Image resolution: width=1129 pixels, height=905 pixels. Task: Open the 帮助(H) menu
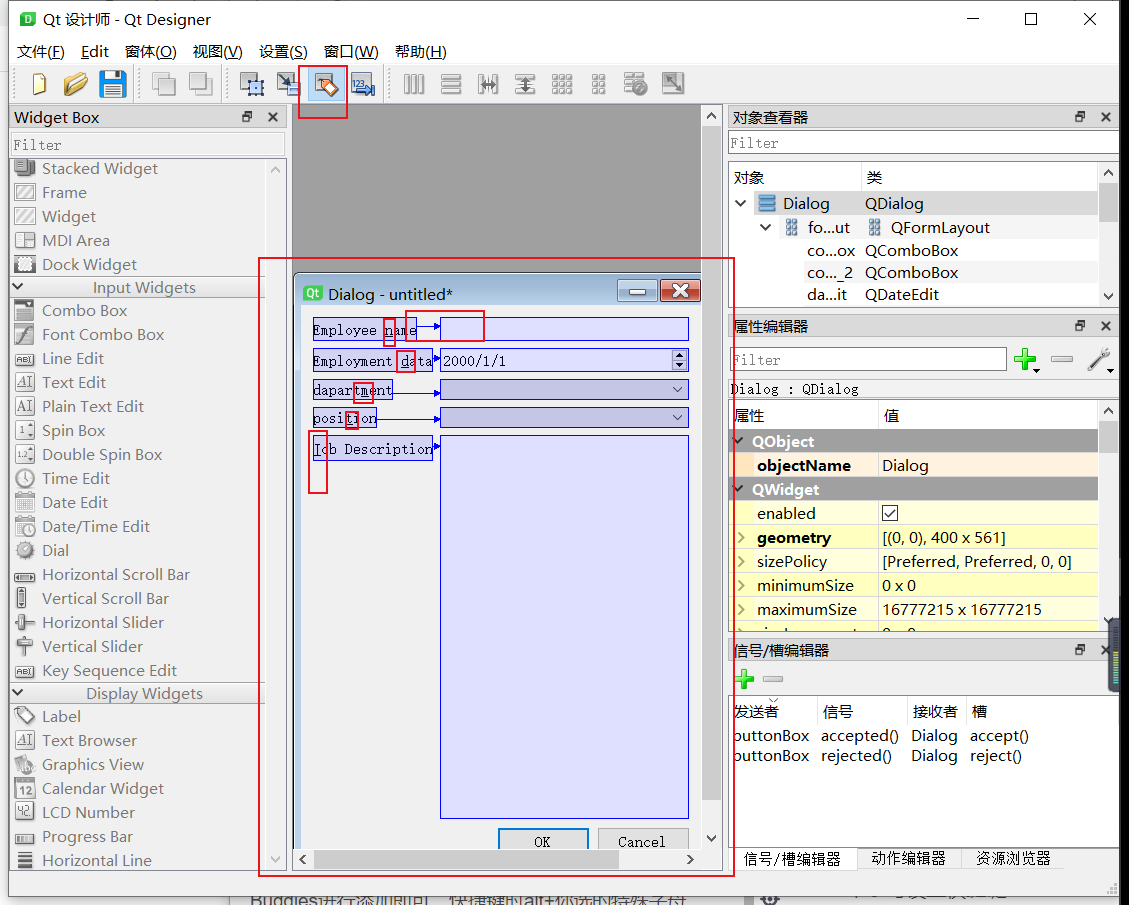click(x=421, y=52)
